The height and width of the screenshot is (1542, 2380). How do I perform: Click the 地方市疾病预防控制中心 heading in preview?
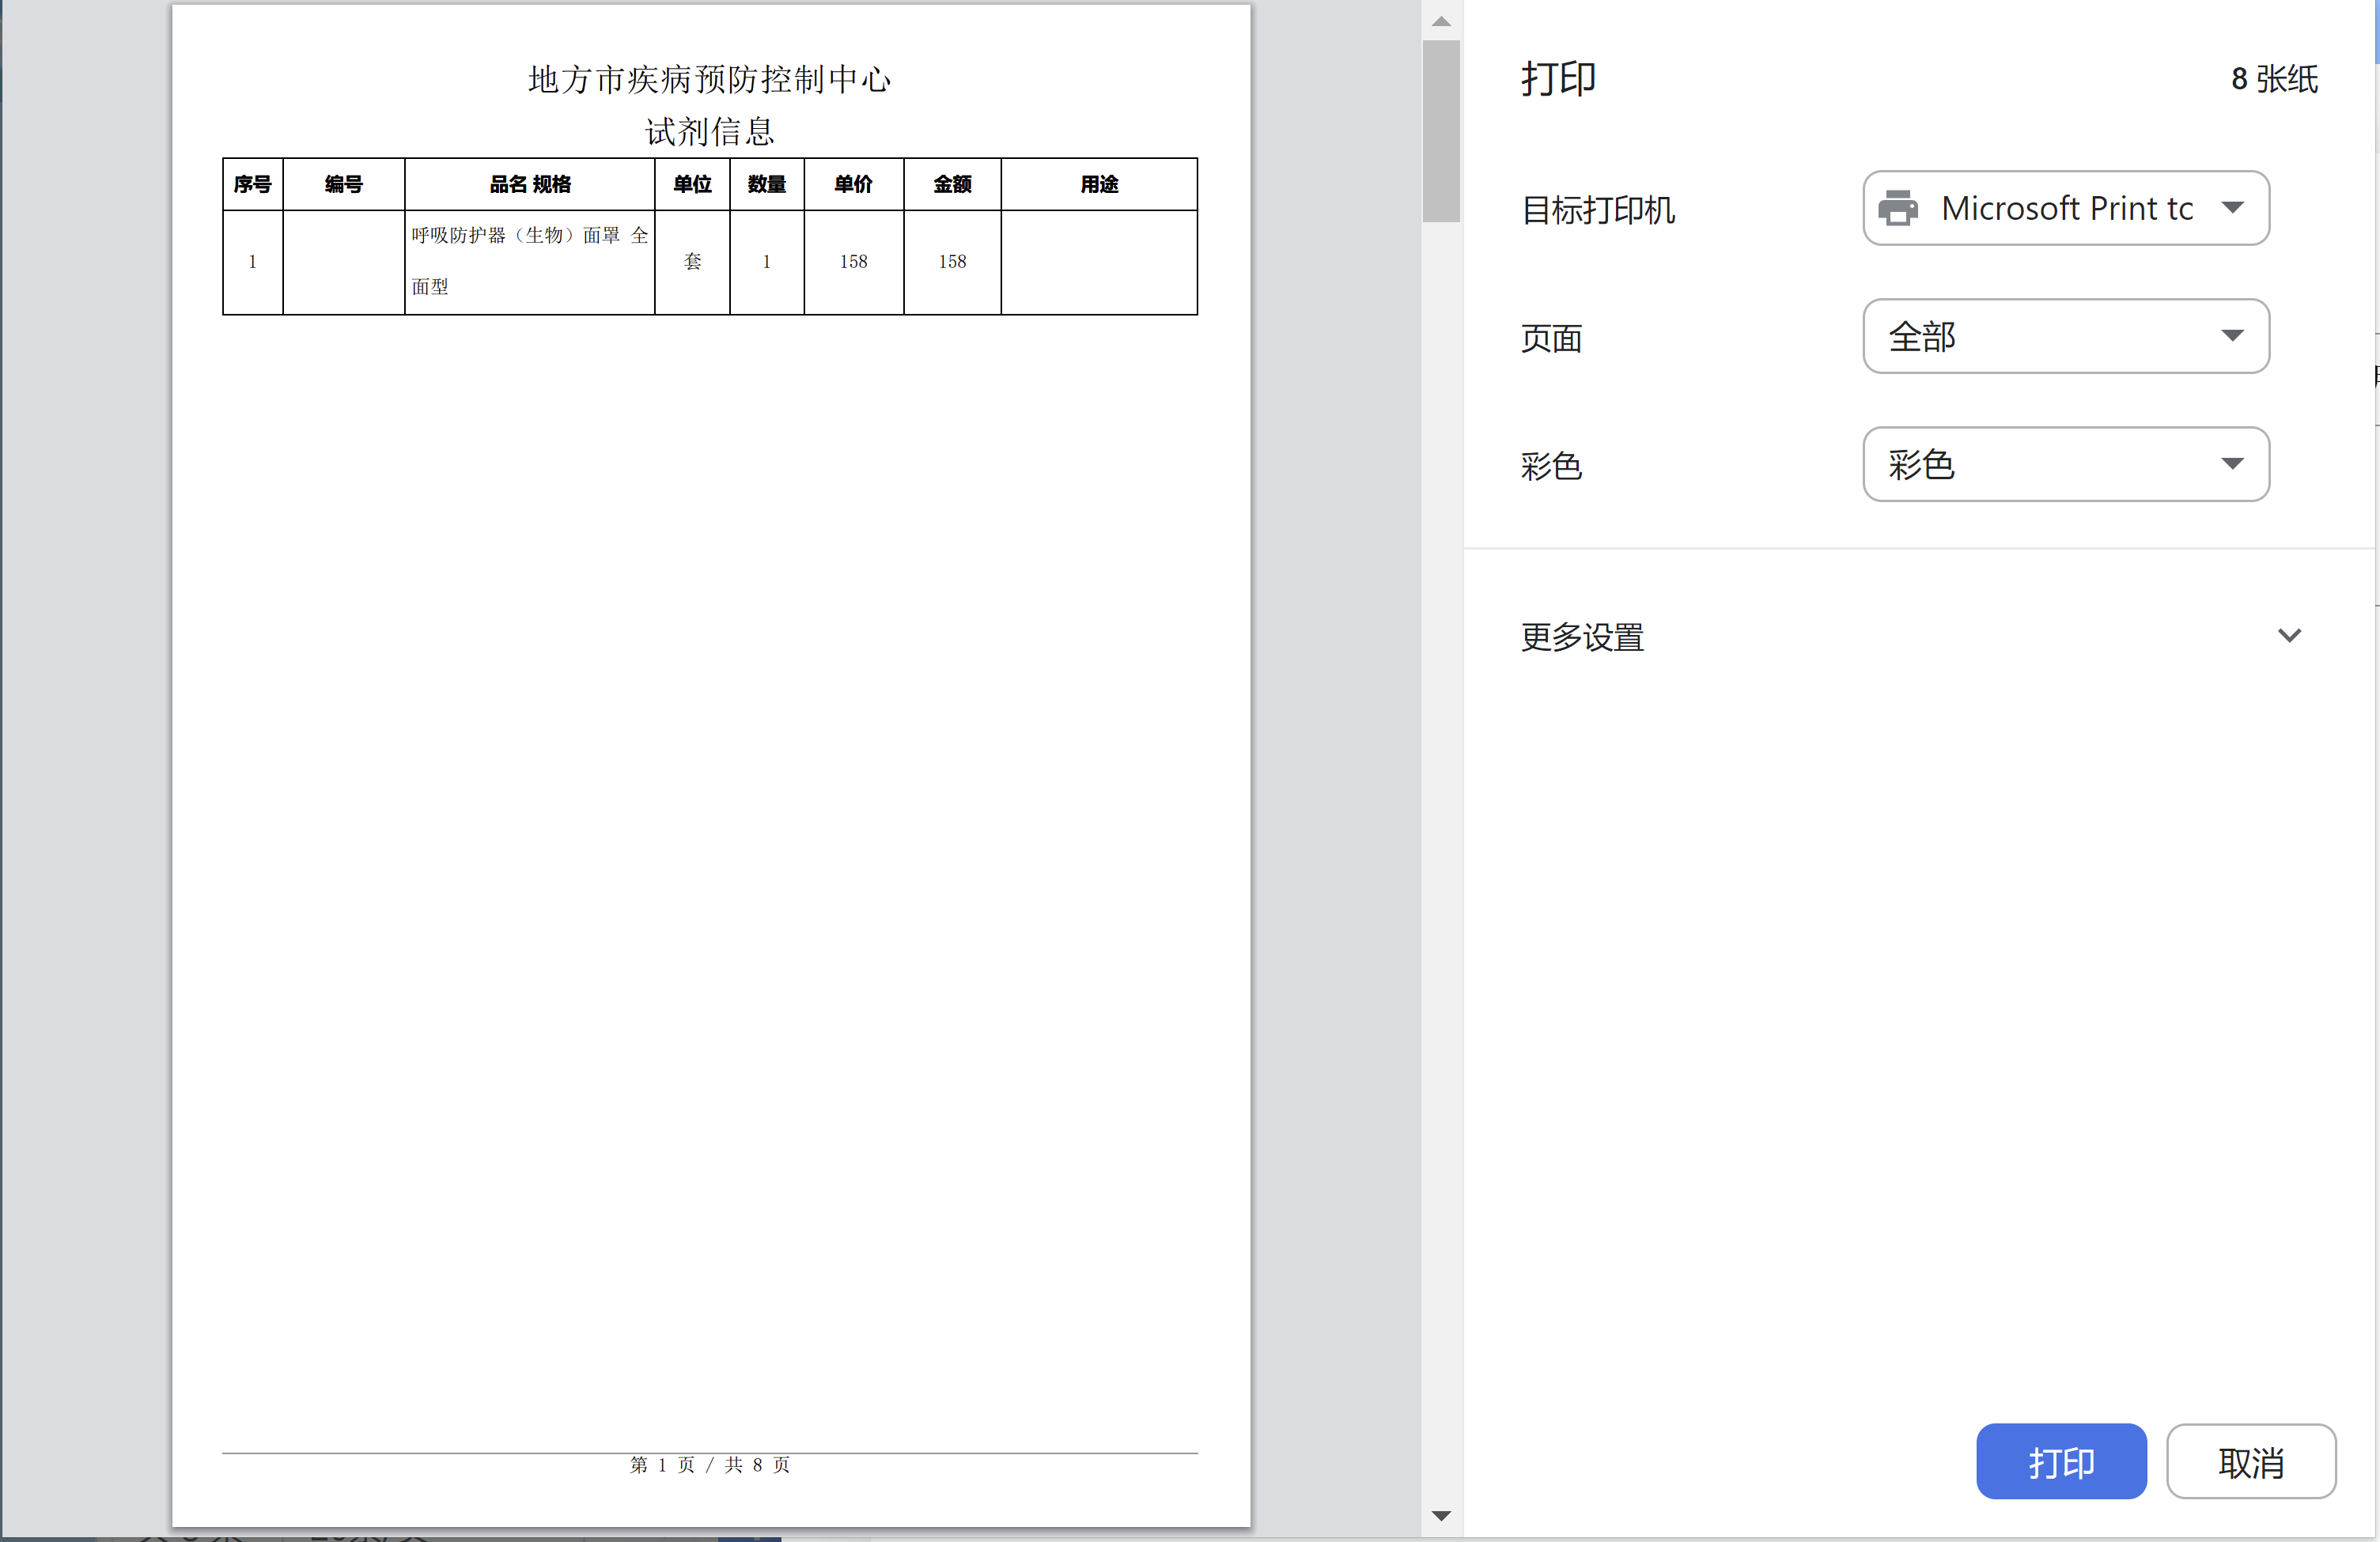[710, 79]
